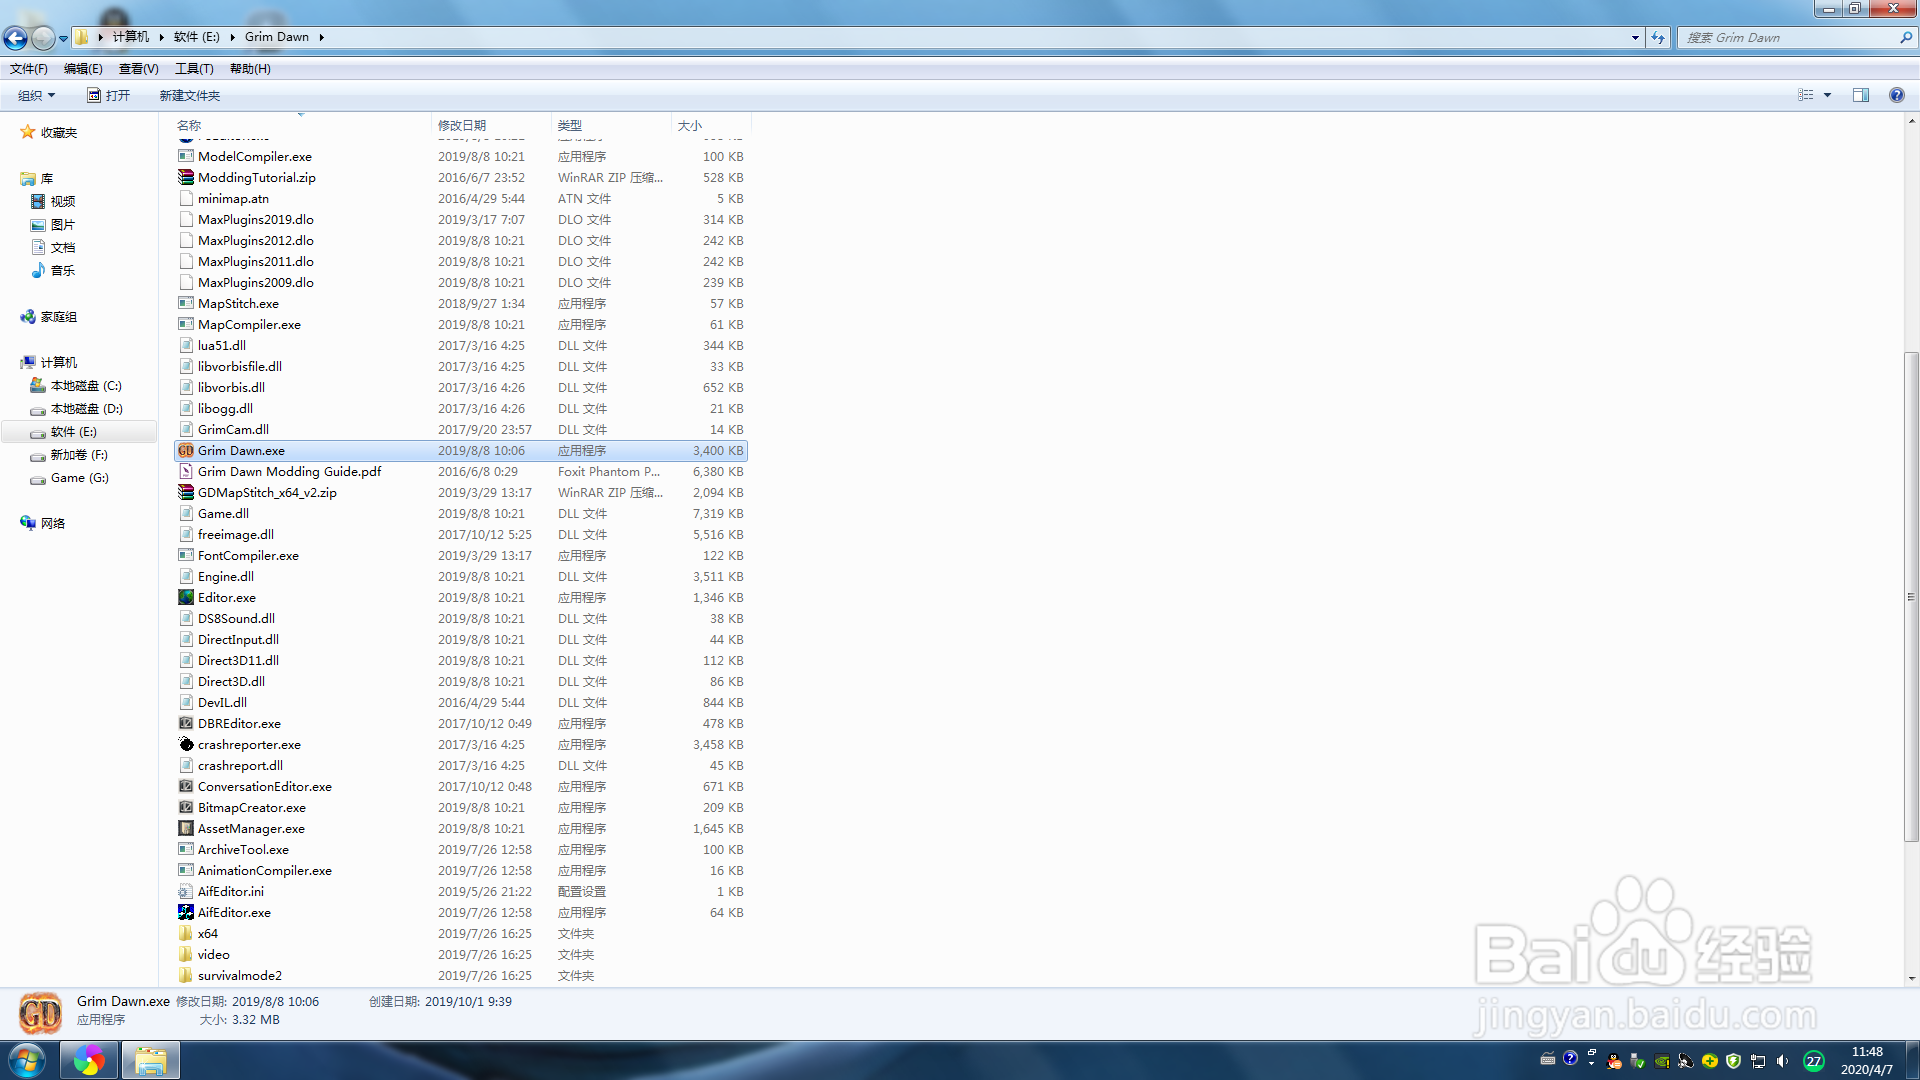The width and height of the screenshot is (1920, 1080).
Task: Open the Windows Start button
Action: (27, 1060)
